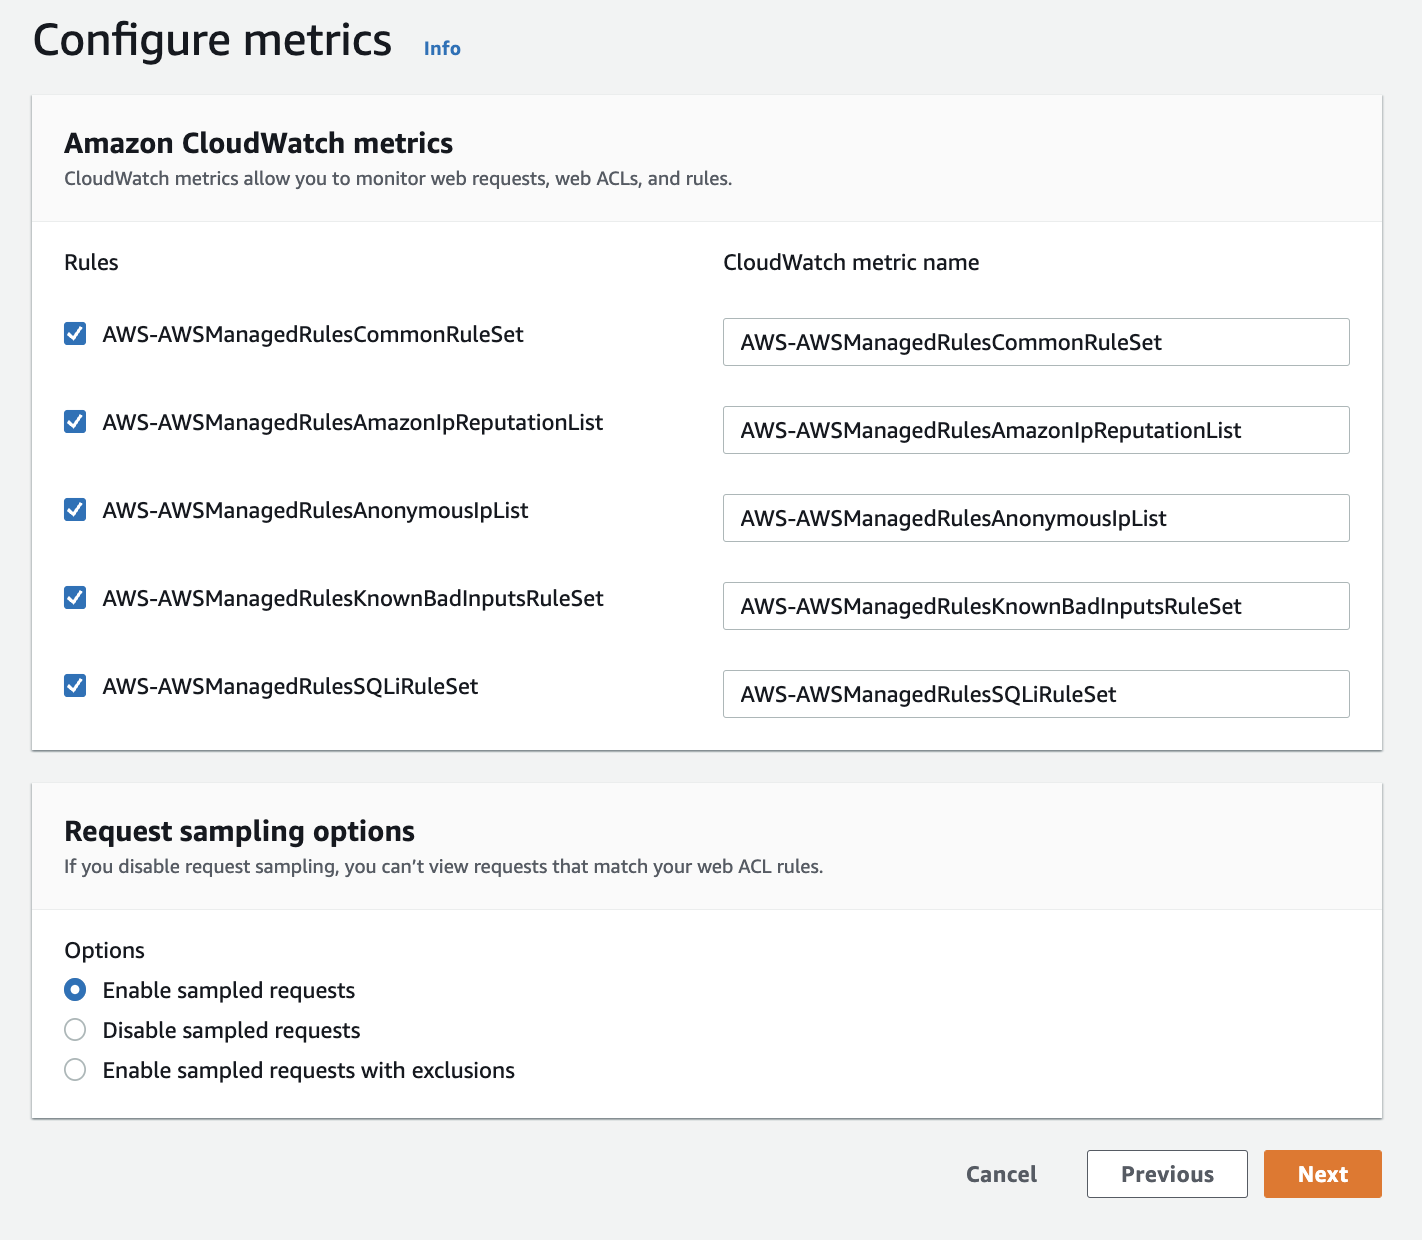Toggle the AWSManagedRulesAmazonIpReputationList rule checkbox

[75, 422]
